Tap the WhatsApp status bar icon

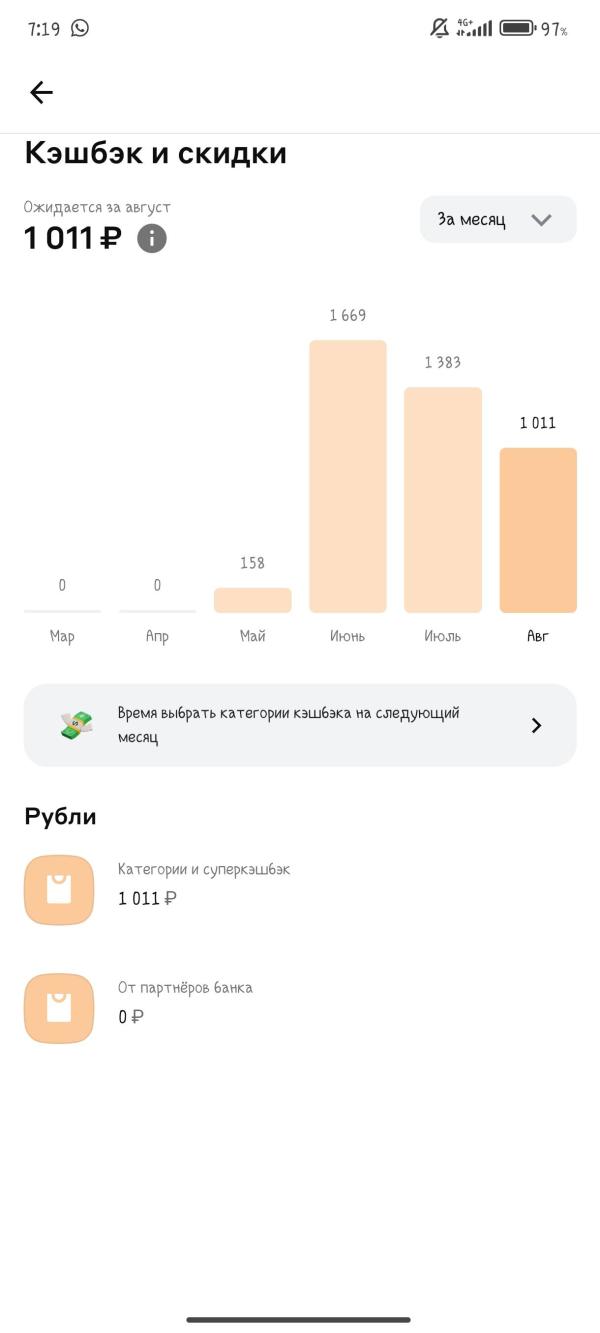pos(80,28)
